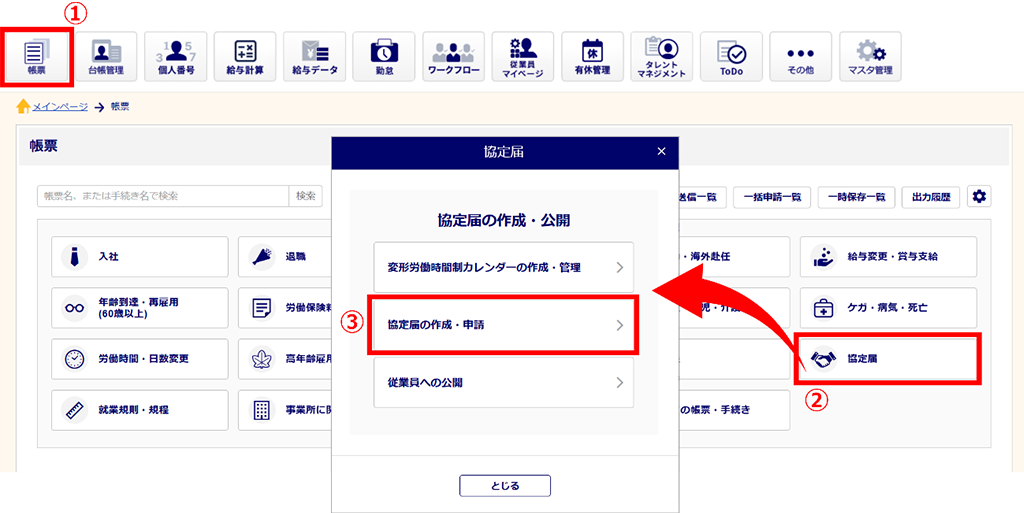Select the 個人番号 toolbar icon

click(175, 58)
